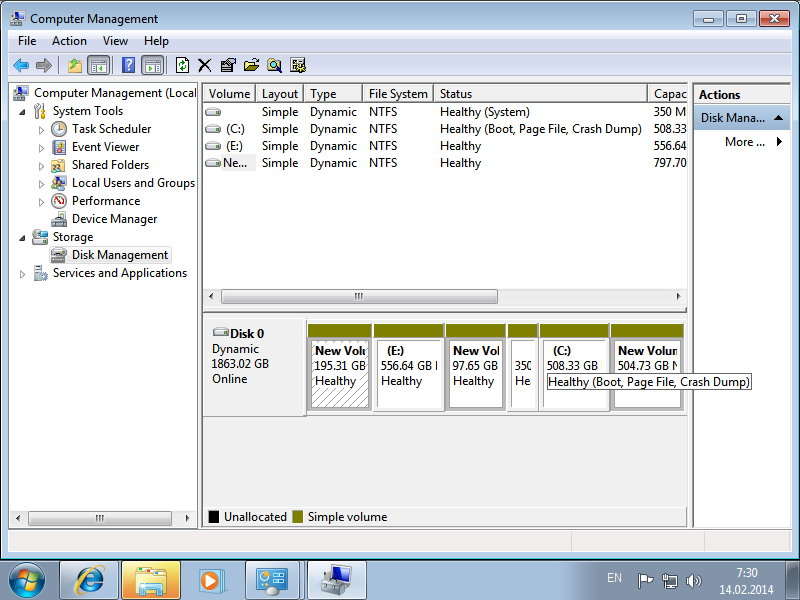Click the Storage tree icon
800x600 pixels.
tap(40, 237)
